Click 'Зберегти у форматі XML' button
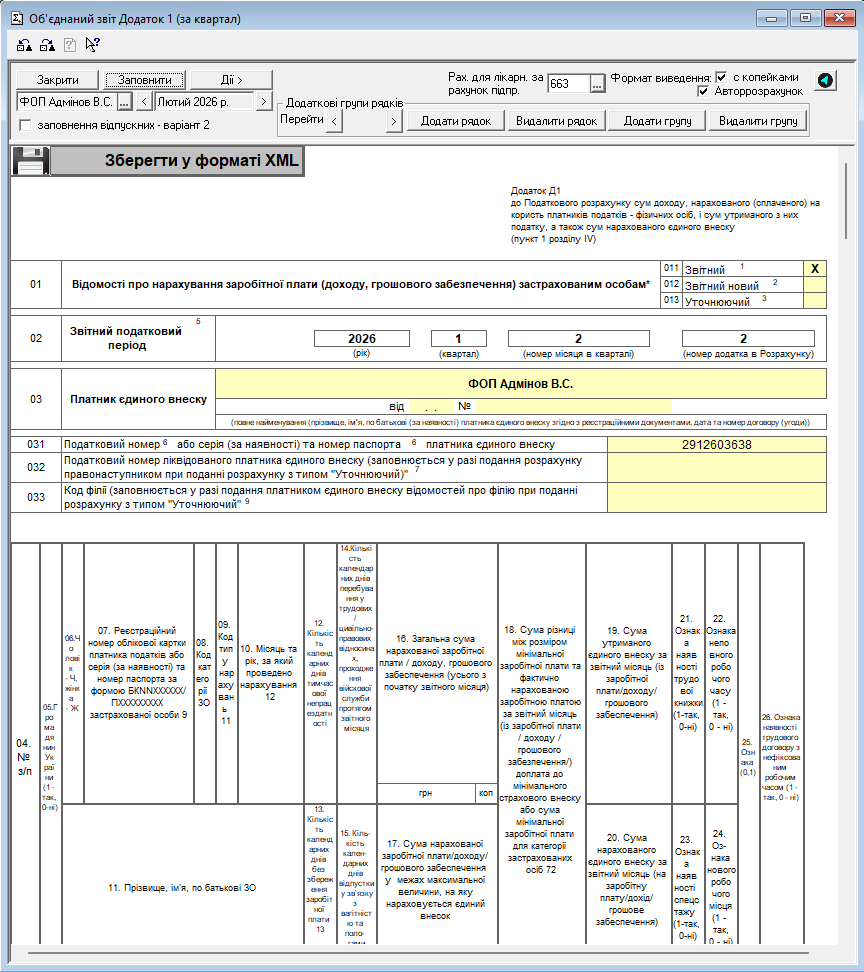Screen dimensions: 864x972 (176, 161)
